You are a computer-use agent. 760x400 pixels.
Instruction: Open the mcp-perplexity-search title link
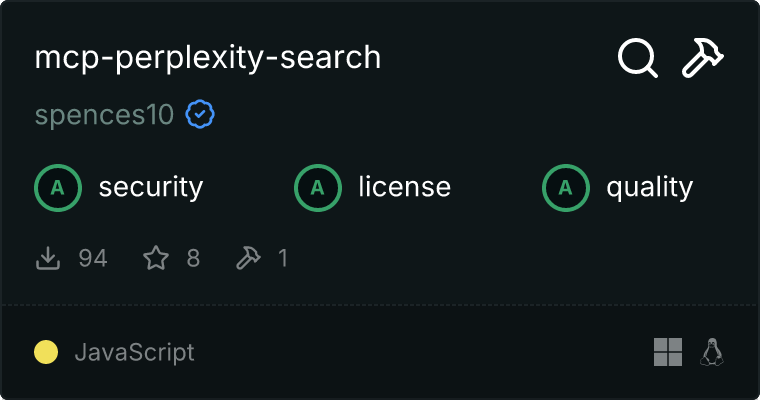point(208,58)
